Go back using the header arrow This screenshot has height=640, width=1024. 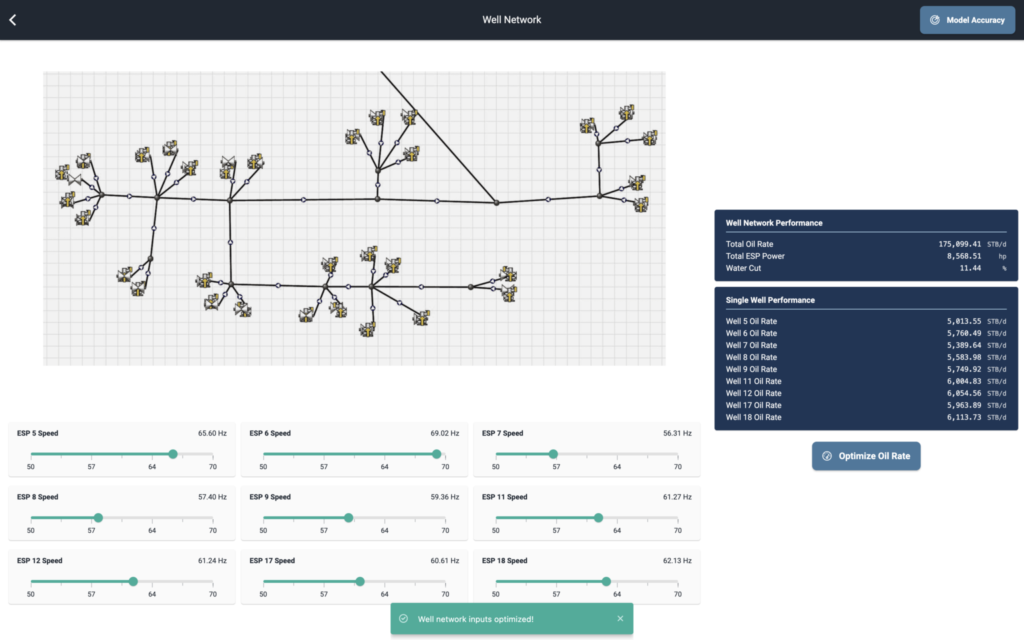13,20
